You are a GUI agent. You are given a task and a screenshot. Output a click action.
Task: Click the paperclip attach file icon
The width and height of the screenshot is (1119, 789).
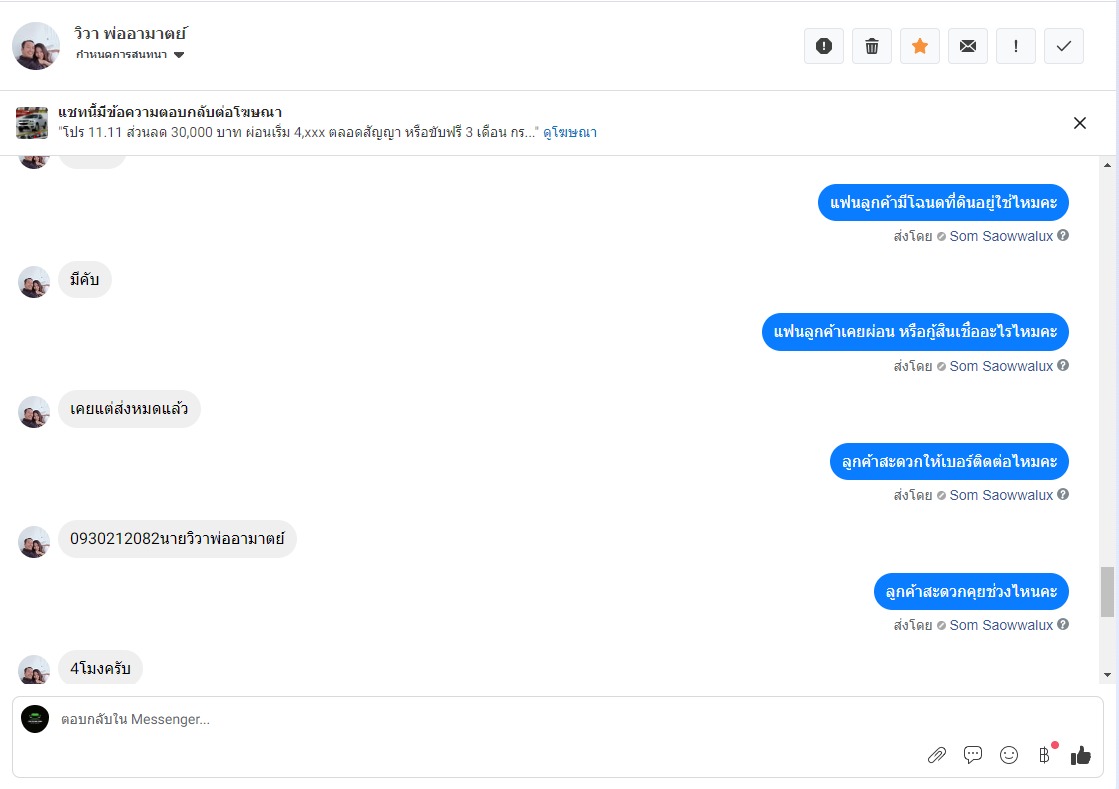tap(937, 755)
